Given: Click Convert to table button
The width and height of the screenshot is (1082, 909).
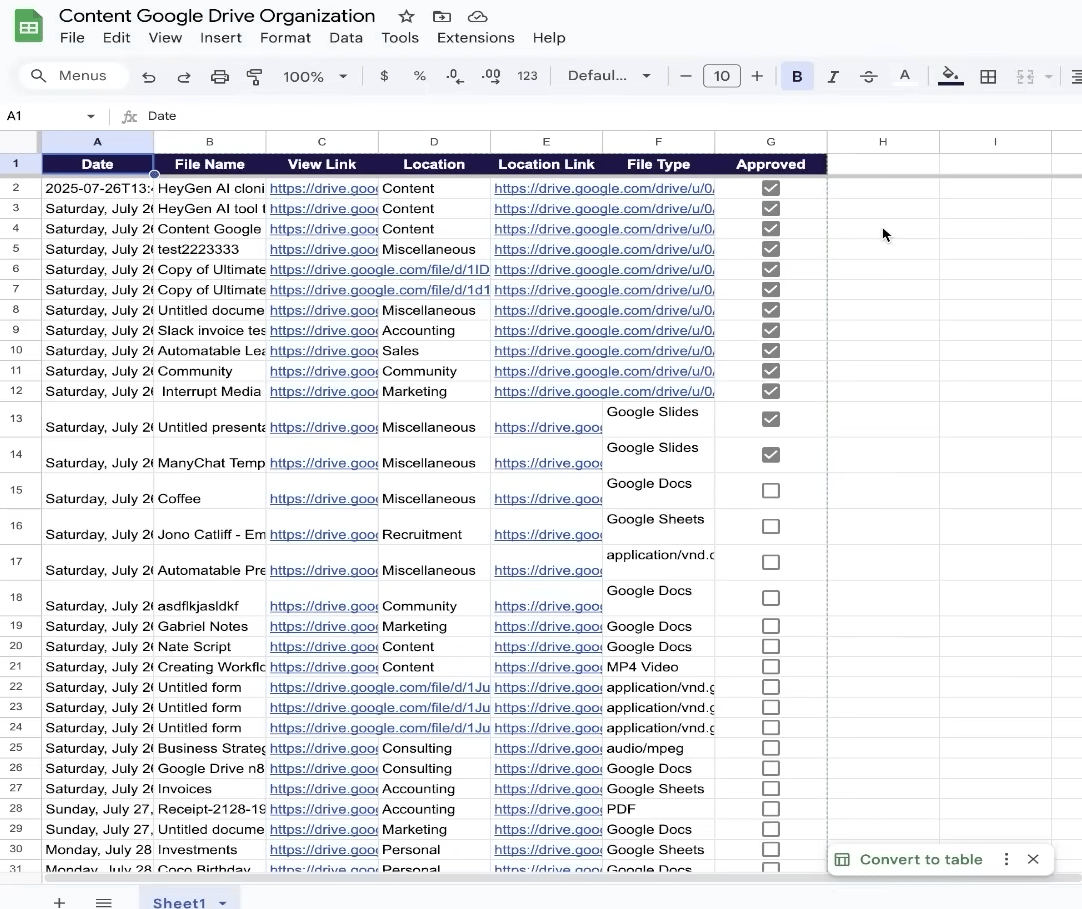Looking at the screenshot, I should pyautogui.click(x=921, y=859).
